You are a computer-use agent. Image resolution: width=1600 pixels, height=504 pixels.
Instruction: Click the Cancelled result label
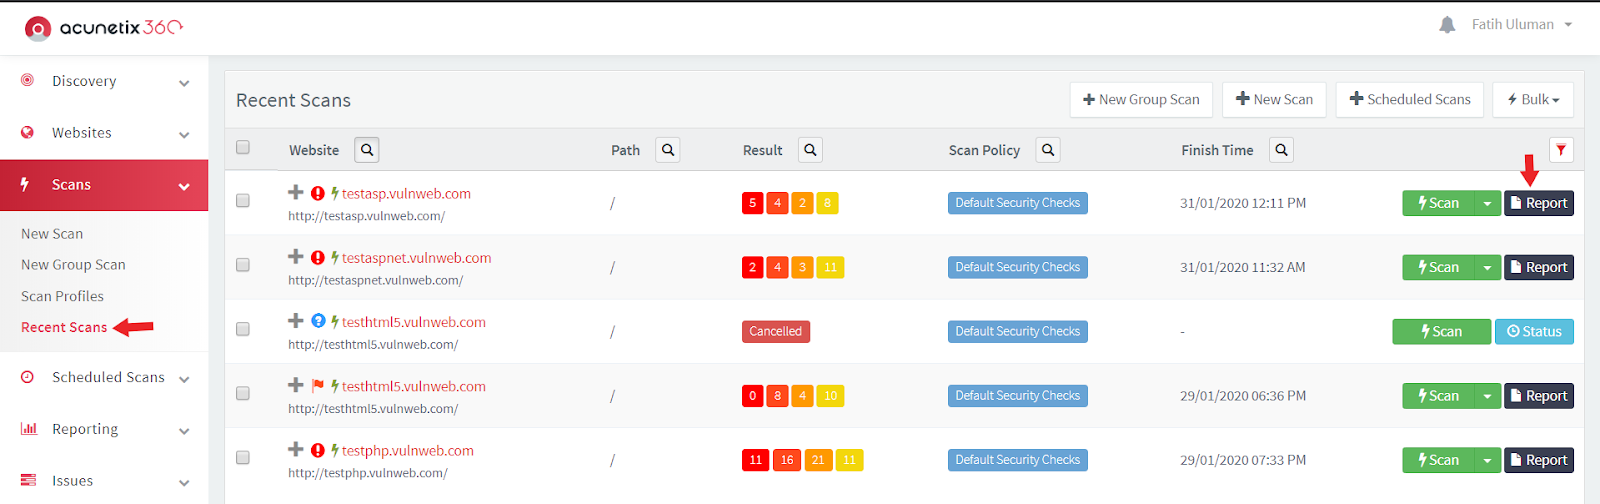tap(776, 331)
